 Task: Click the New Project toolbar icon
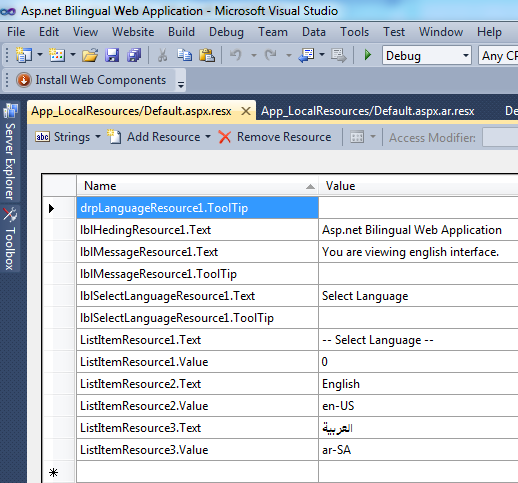click(24, 55)
